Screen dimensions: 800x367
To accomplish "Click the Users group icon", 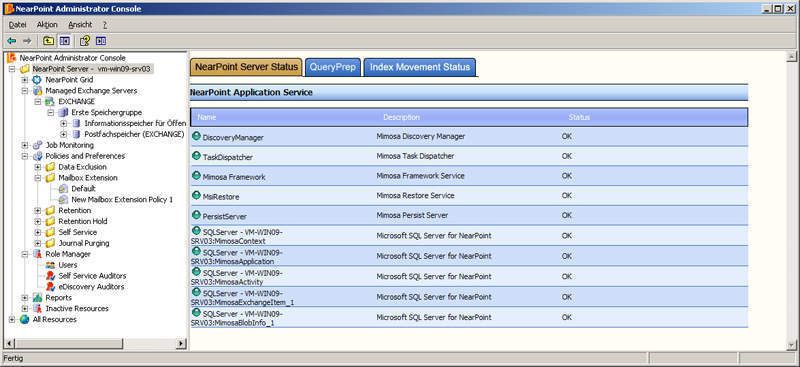I will (x=50, y=265).
